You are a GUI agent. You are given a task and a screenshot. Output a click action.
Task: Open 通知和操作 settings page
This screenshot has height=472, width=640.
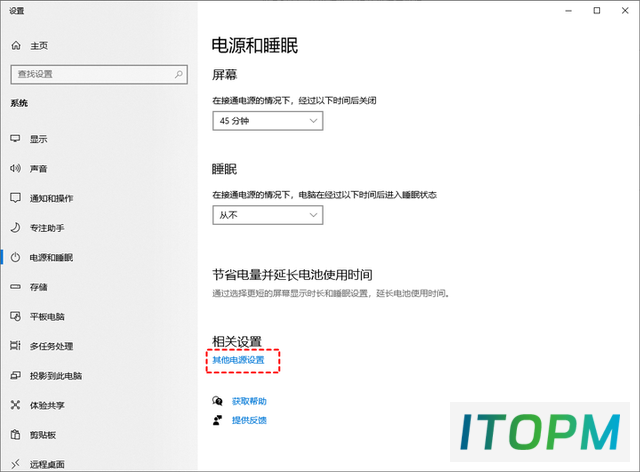(51, 198)
